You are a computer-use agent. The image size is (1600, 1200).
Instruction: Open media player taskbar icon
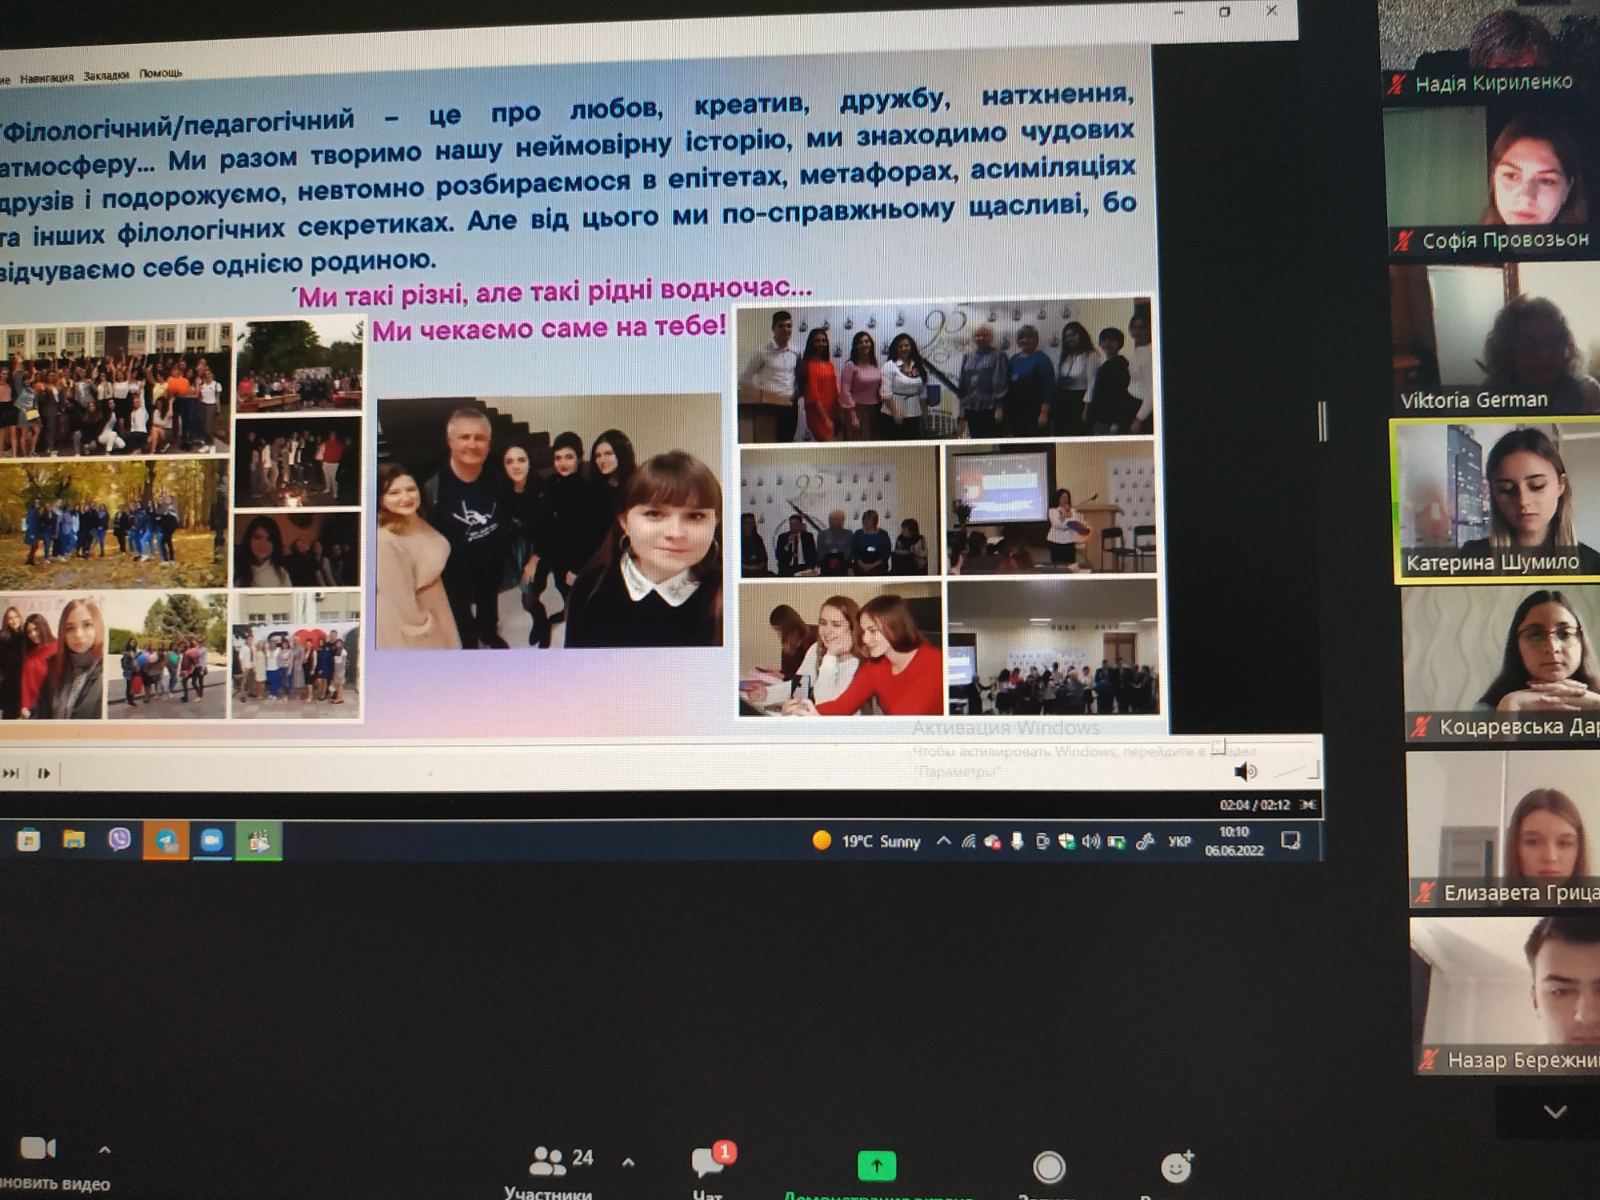[x=259, y=841]
